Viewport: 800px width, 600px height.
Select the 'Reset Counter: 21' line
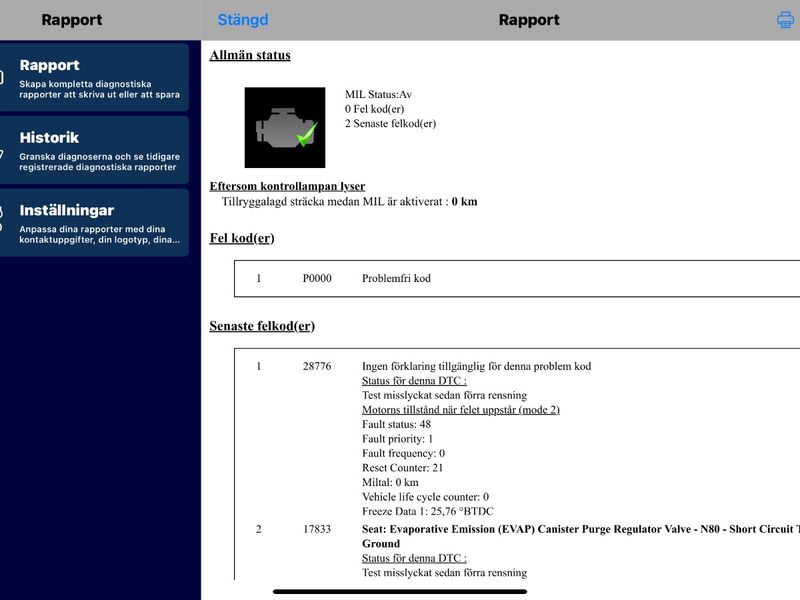[403, 468]
